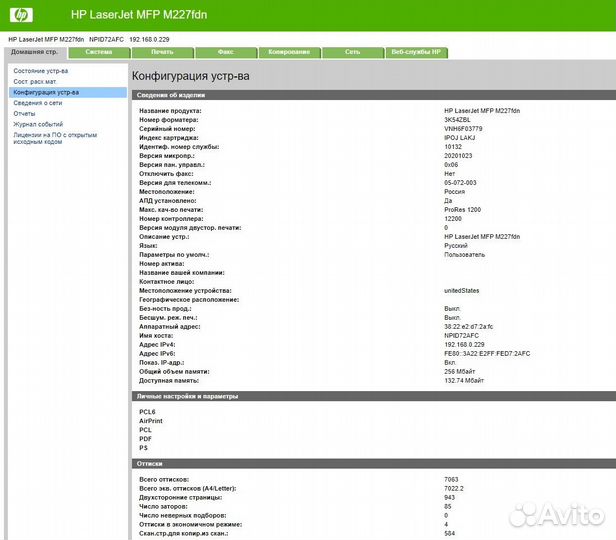Open Журнал событий link
616x540 pixels.
pyautogui.click(x=38, y=124)
